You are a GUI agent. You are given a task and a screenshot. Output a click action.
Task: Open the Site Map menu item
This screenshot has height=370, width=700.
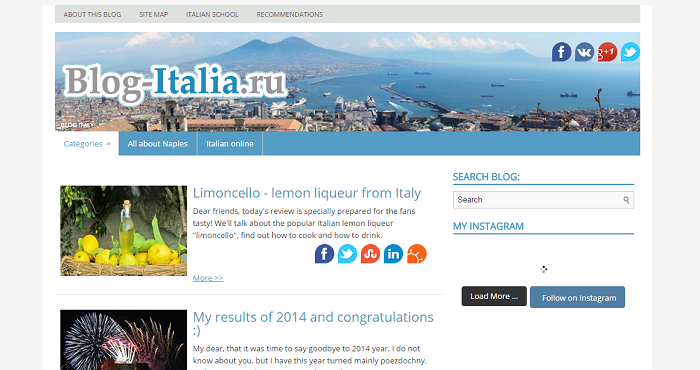click(x=154, y=14)
